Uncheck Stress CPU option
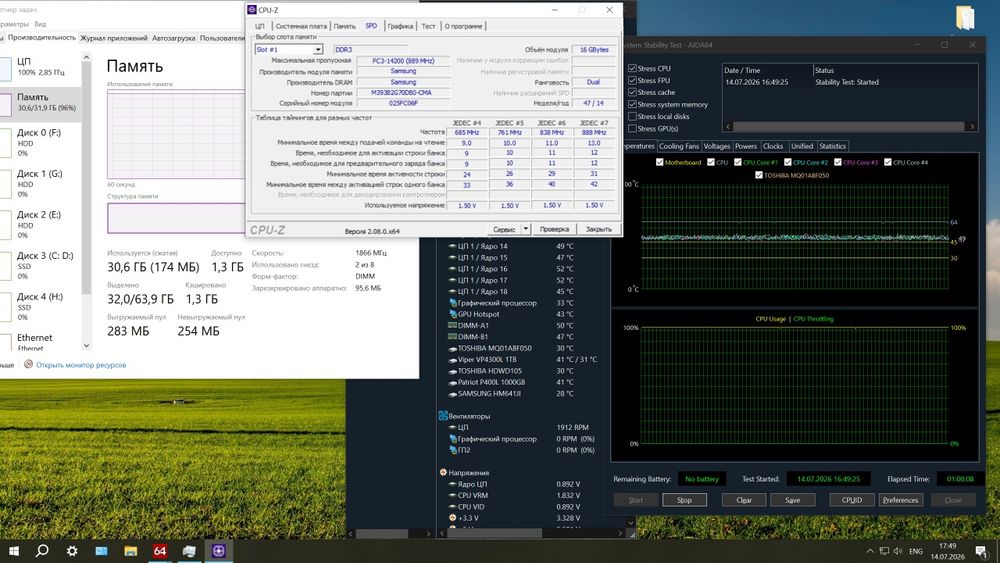This screenshot has height=563, width=1000. [632, 68]
